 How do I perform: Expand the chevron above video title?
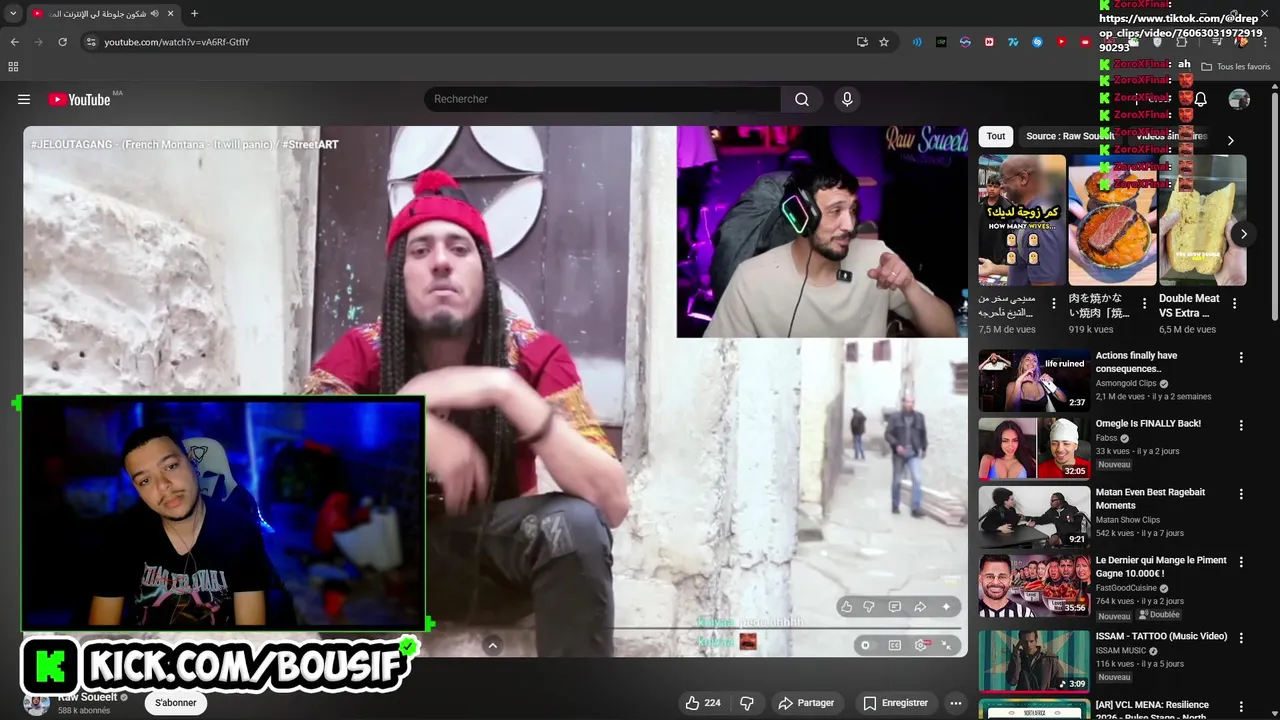(x=492, y=646)
